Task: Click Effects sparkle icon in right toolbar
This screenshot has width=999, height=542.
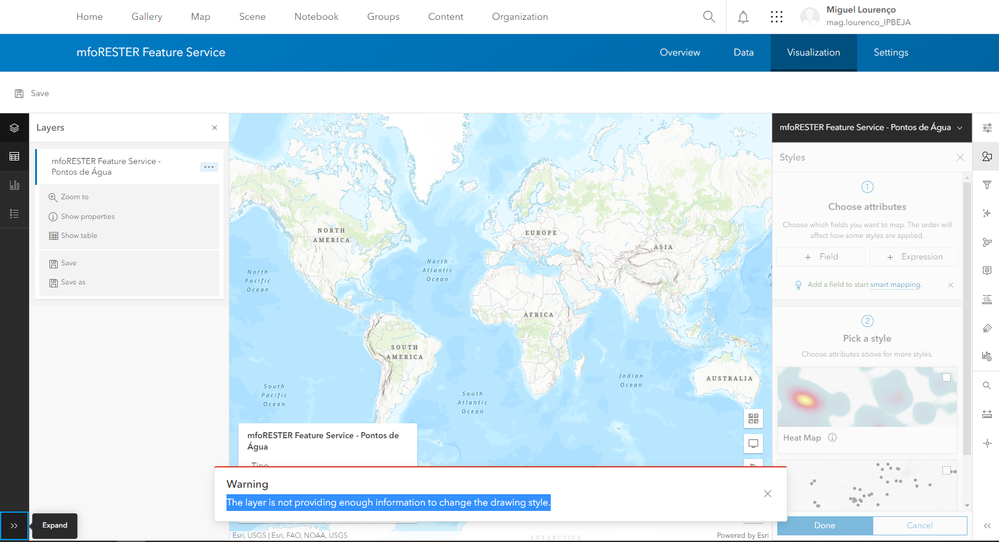Action: click(x=987, y=213)
